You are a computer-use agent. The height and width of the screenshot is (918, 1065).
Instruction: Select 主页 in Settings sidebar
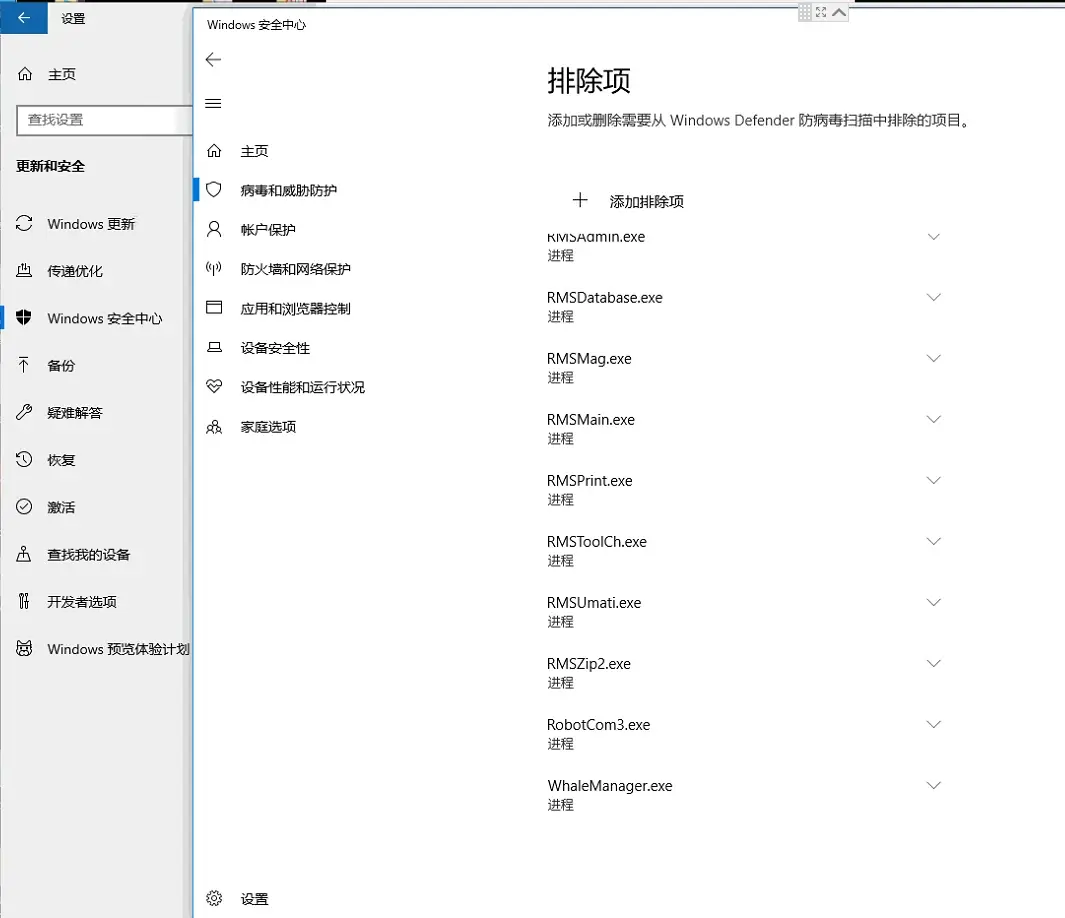(x=62, y=74)
